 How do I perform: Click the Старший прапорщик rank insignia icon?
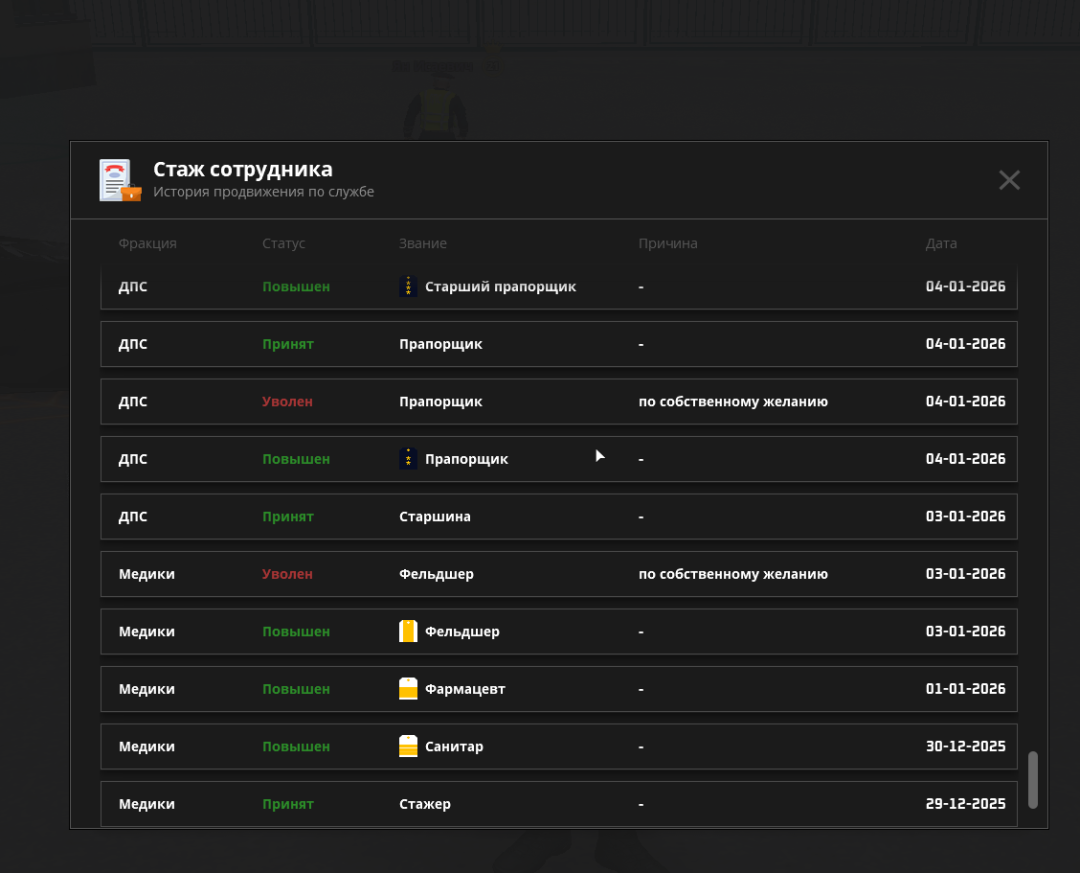coord(408,287)
